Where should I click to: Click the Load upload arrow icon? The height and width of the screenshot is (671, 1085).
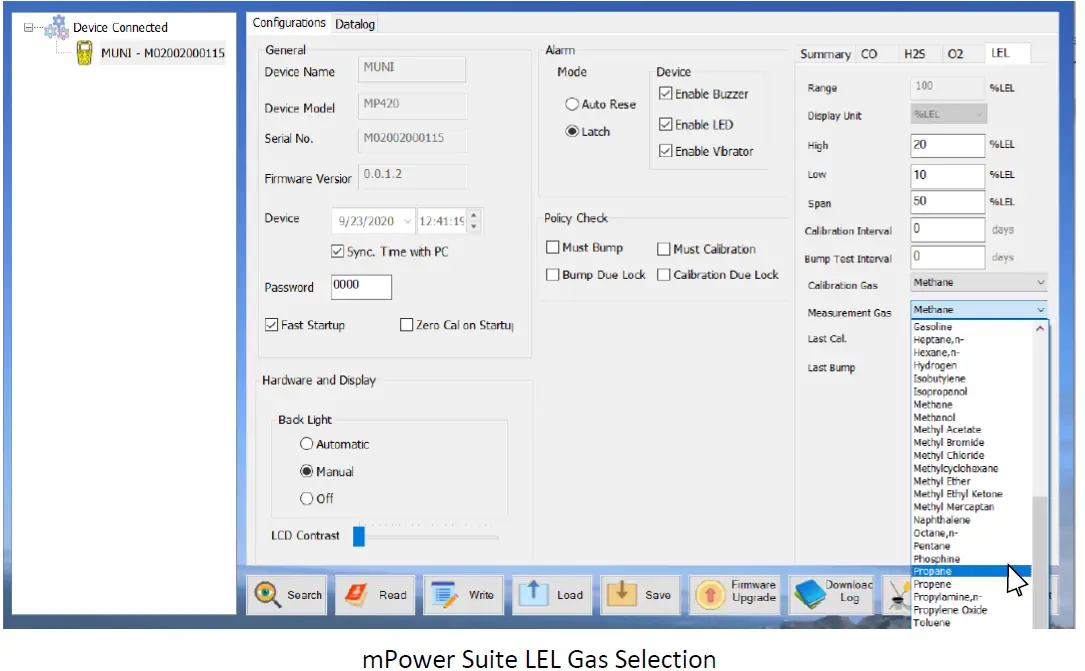pyautogui.click(x=534, y=594)
